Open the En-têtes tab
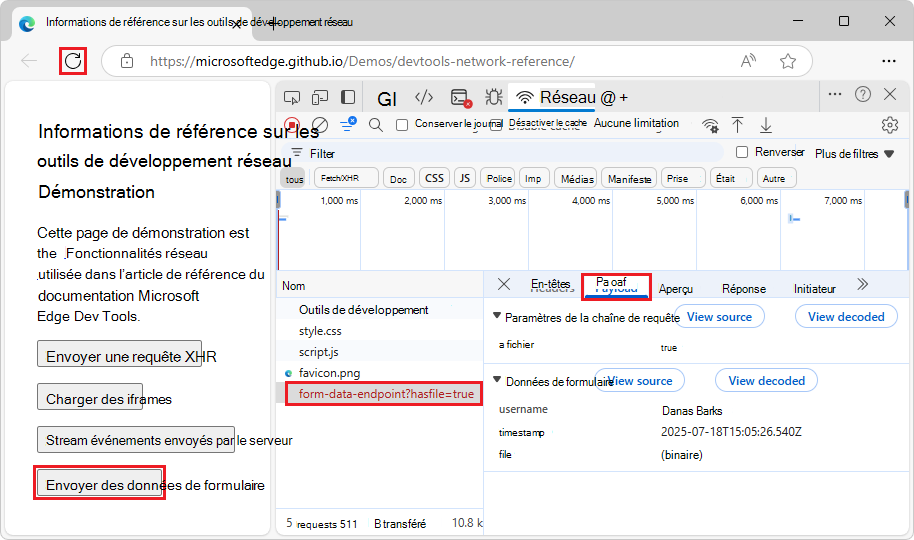The width and height of the screenshot is (914, 540). point(550,285)
